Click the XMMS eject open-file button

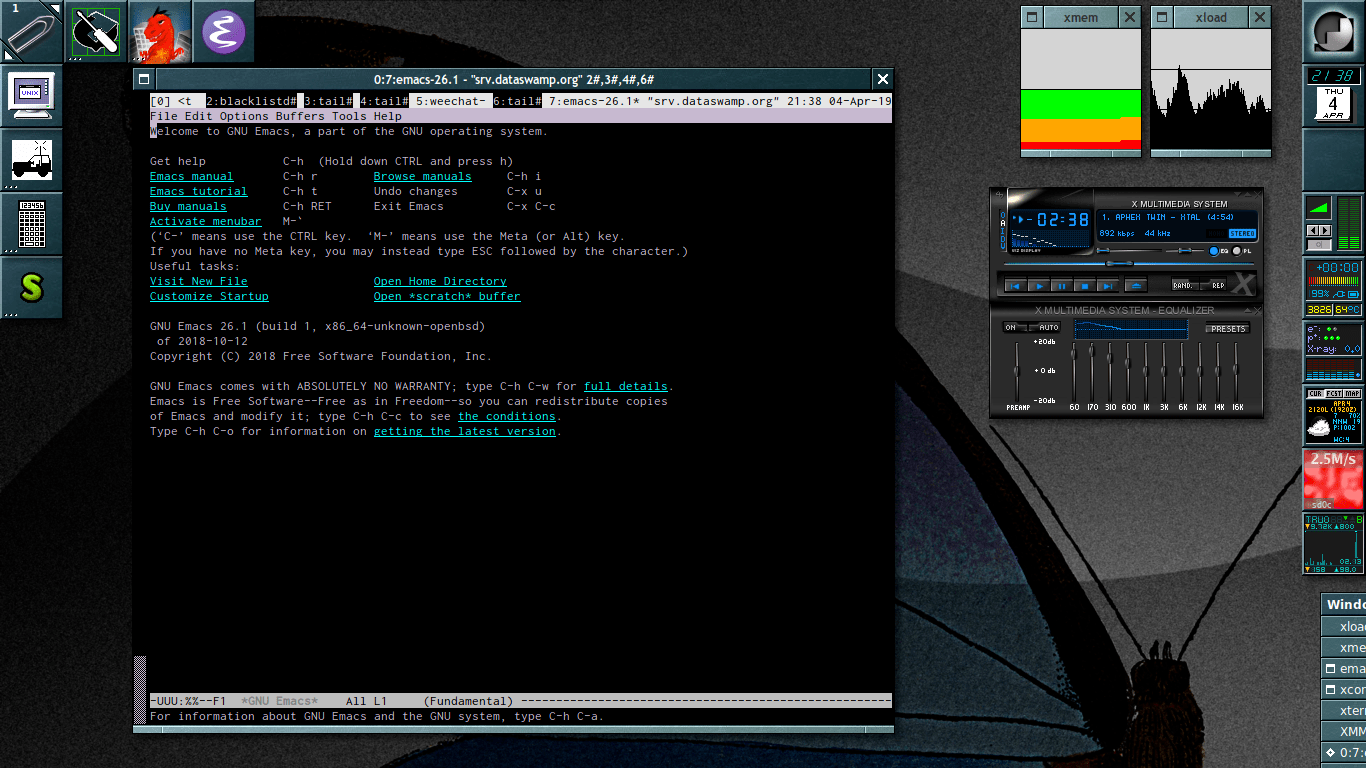point(1136,285)
